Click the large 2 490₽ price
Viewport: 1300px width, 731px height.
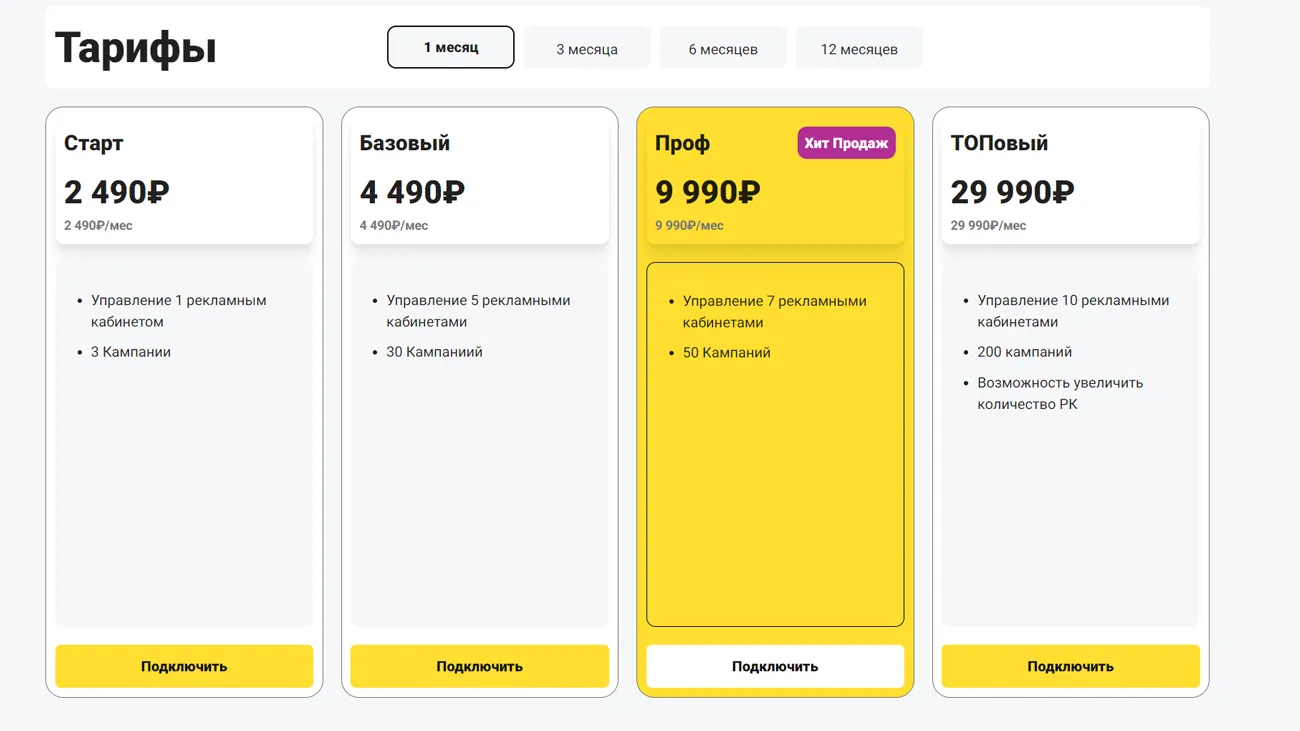(117, 191)
